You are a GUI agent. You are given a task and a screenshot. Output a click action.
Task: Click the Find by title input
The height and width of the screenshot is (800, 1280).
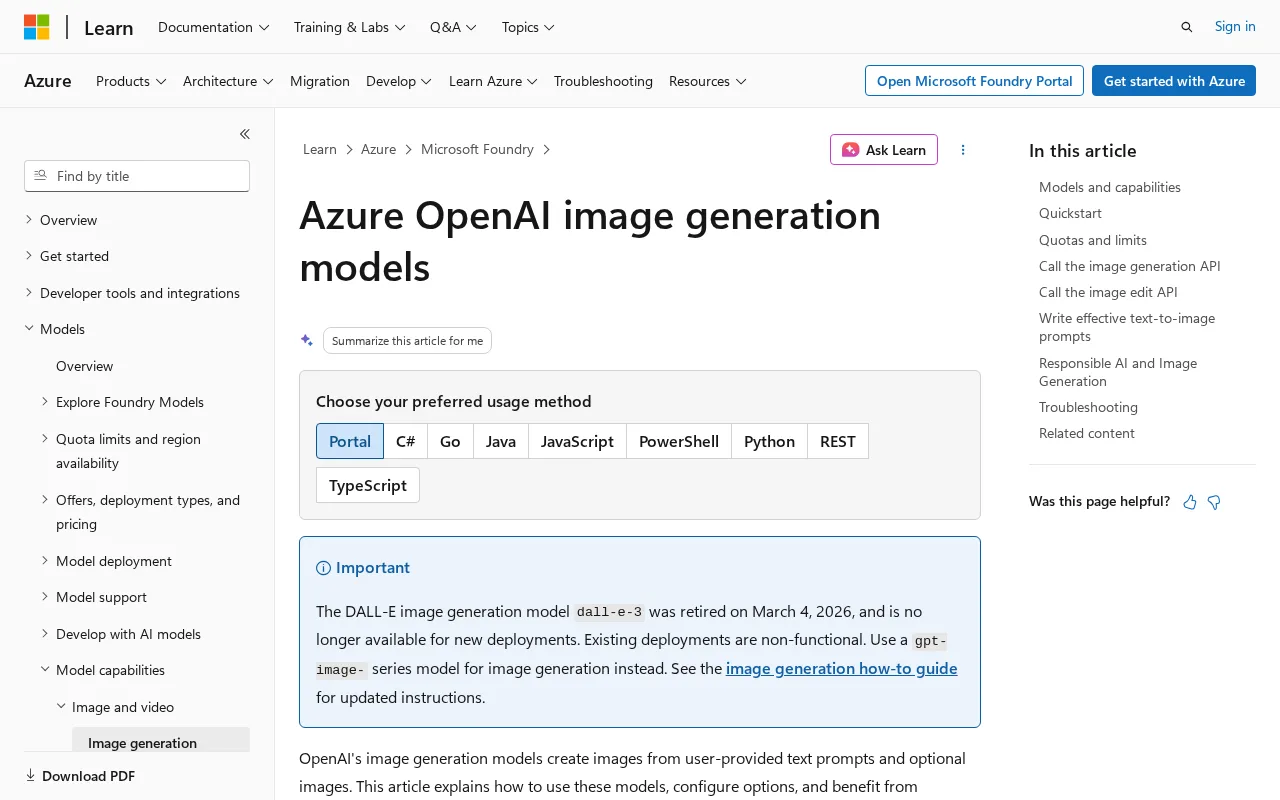point(137,176)
